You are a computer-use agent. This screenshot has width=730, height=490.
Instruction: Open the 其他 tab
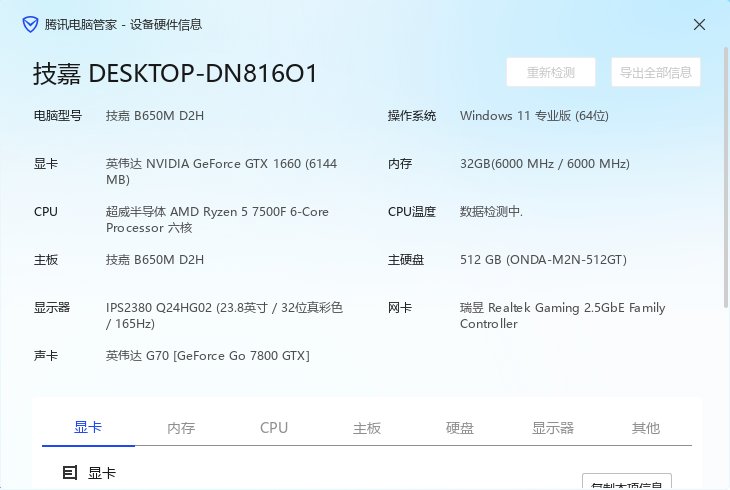coord(645,428)
